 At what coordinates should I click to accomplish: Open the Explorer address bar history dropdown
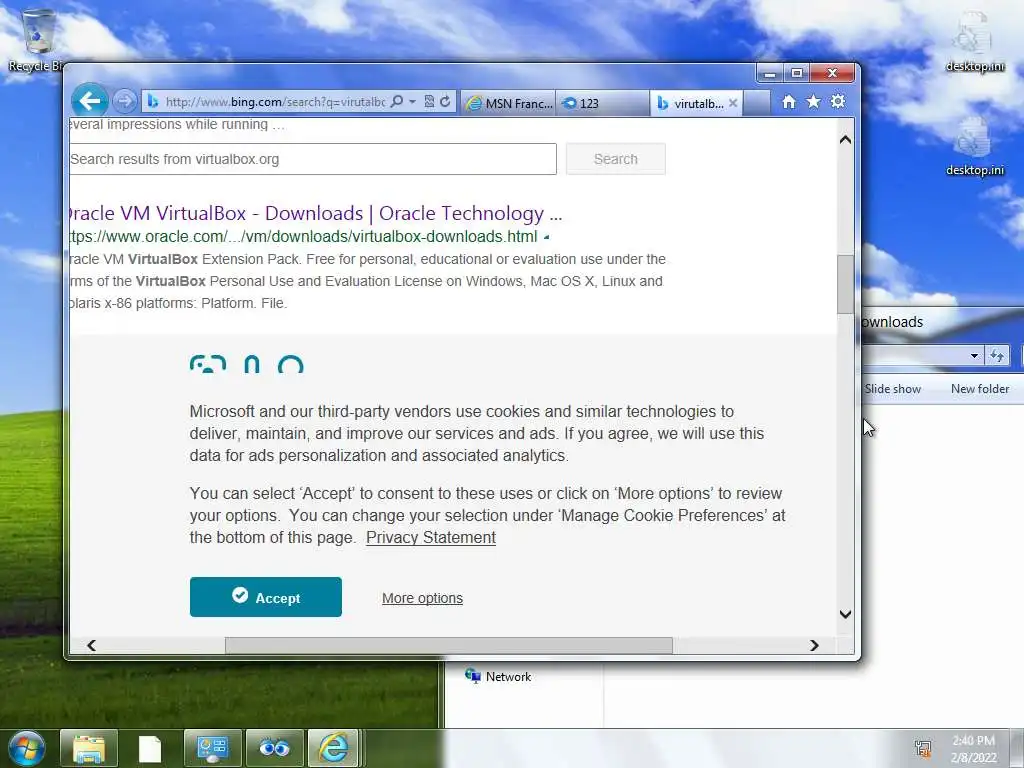pos(974,356)
